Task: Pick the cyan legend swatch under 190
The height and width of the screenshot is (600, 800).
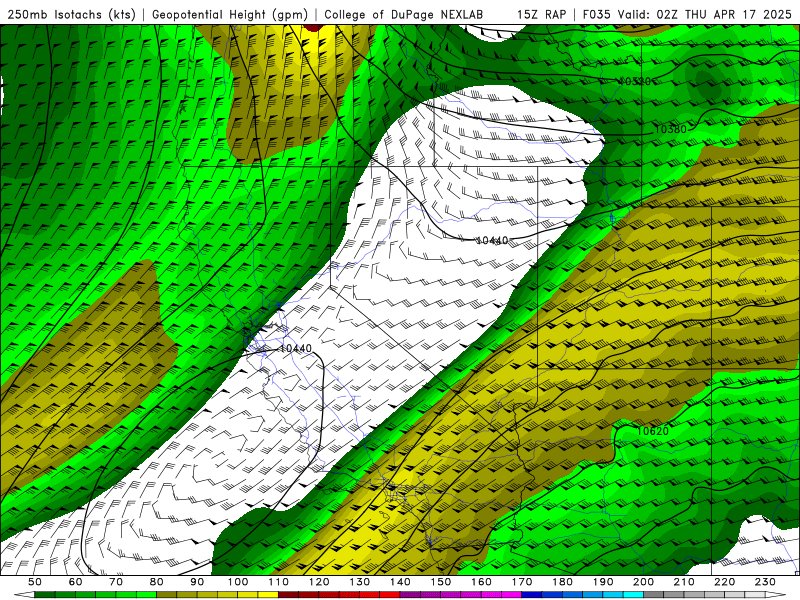Action: pyautogui.click(x=613, y=595)
